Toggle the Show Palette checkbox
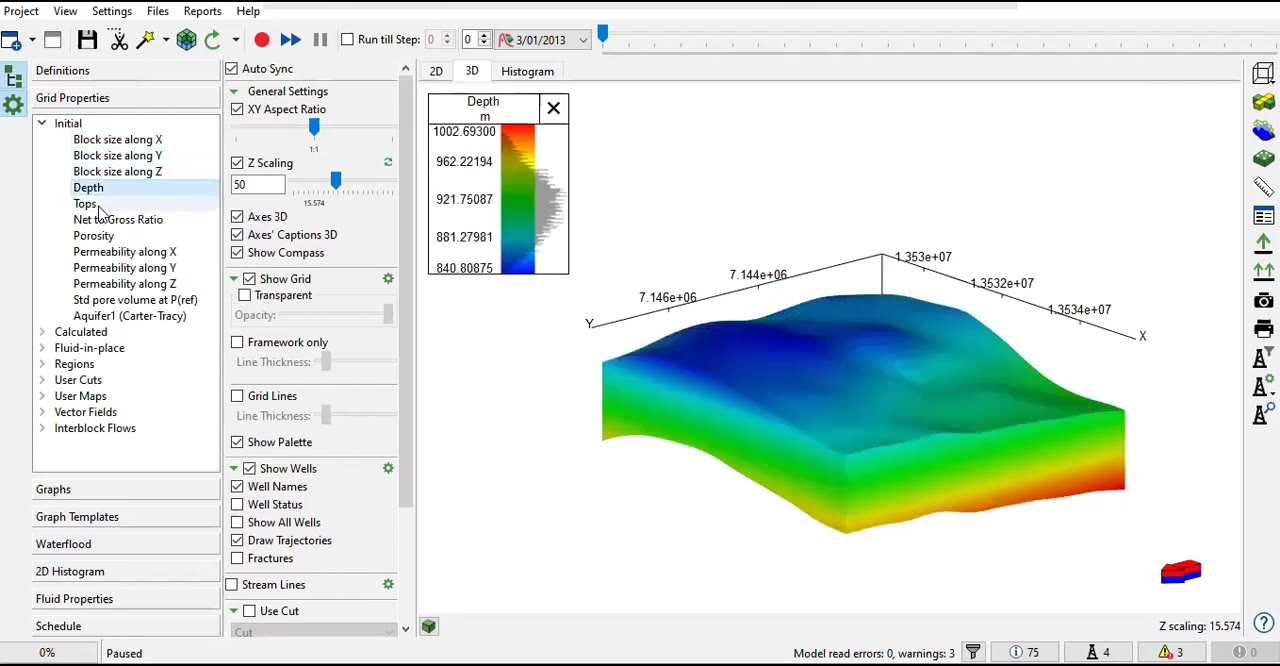1280x666 pixels. click(x=237, y=443)
